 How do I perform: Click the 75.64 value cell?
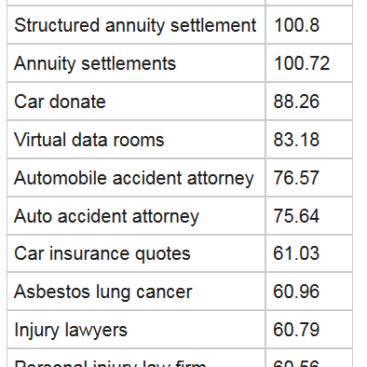pyautogui.click(x=309, y=216)
